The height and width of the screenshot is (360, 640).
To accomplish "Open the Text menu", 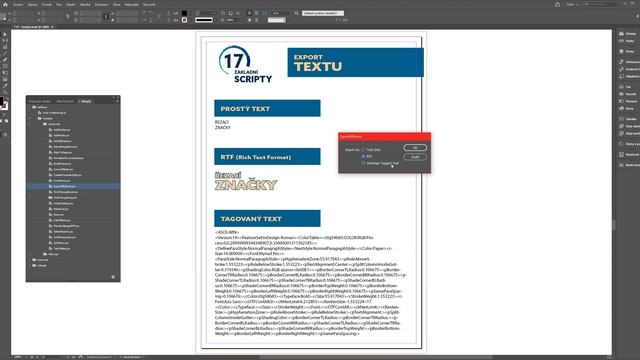I will click(59, 4).
